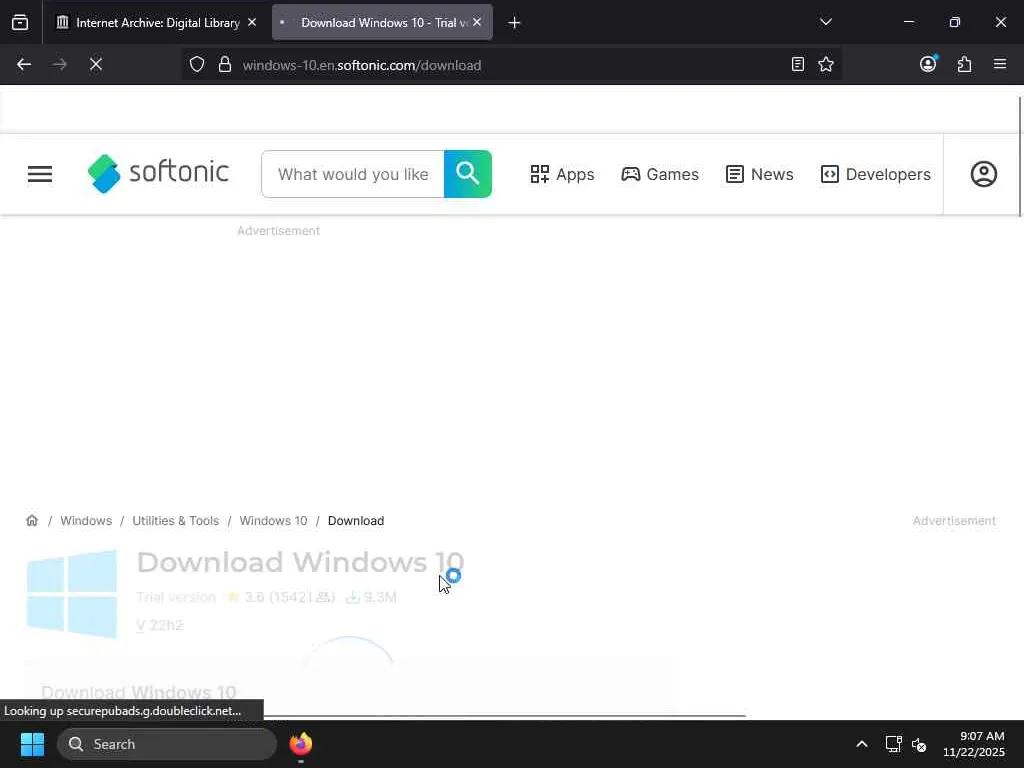The height and width of the screenshot is (768, 1024).
Task: View site security padlock information
Action: [x=225, y=64]
